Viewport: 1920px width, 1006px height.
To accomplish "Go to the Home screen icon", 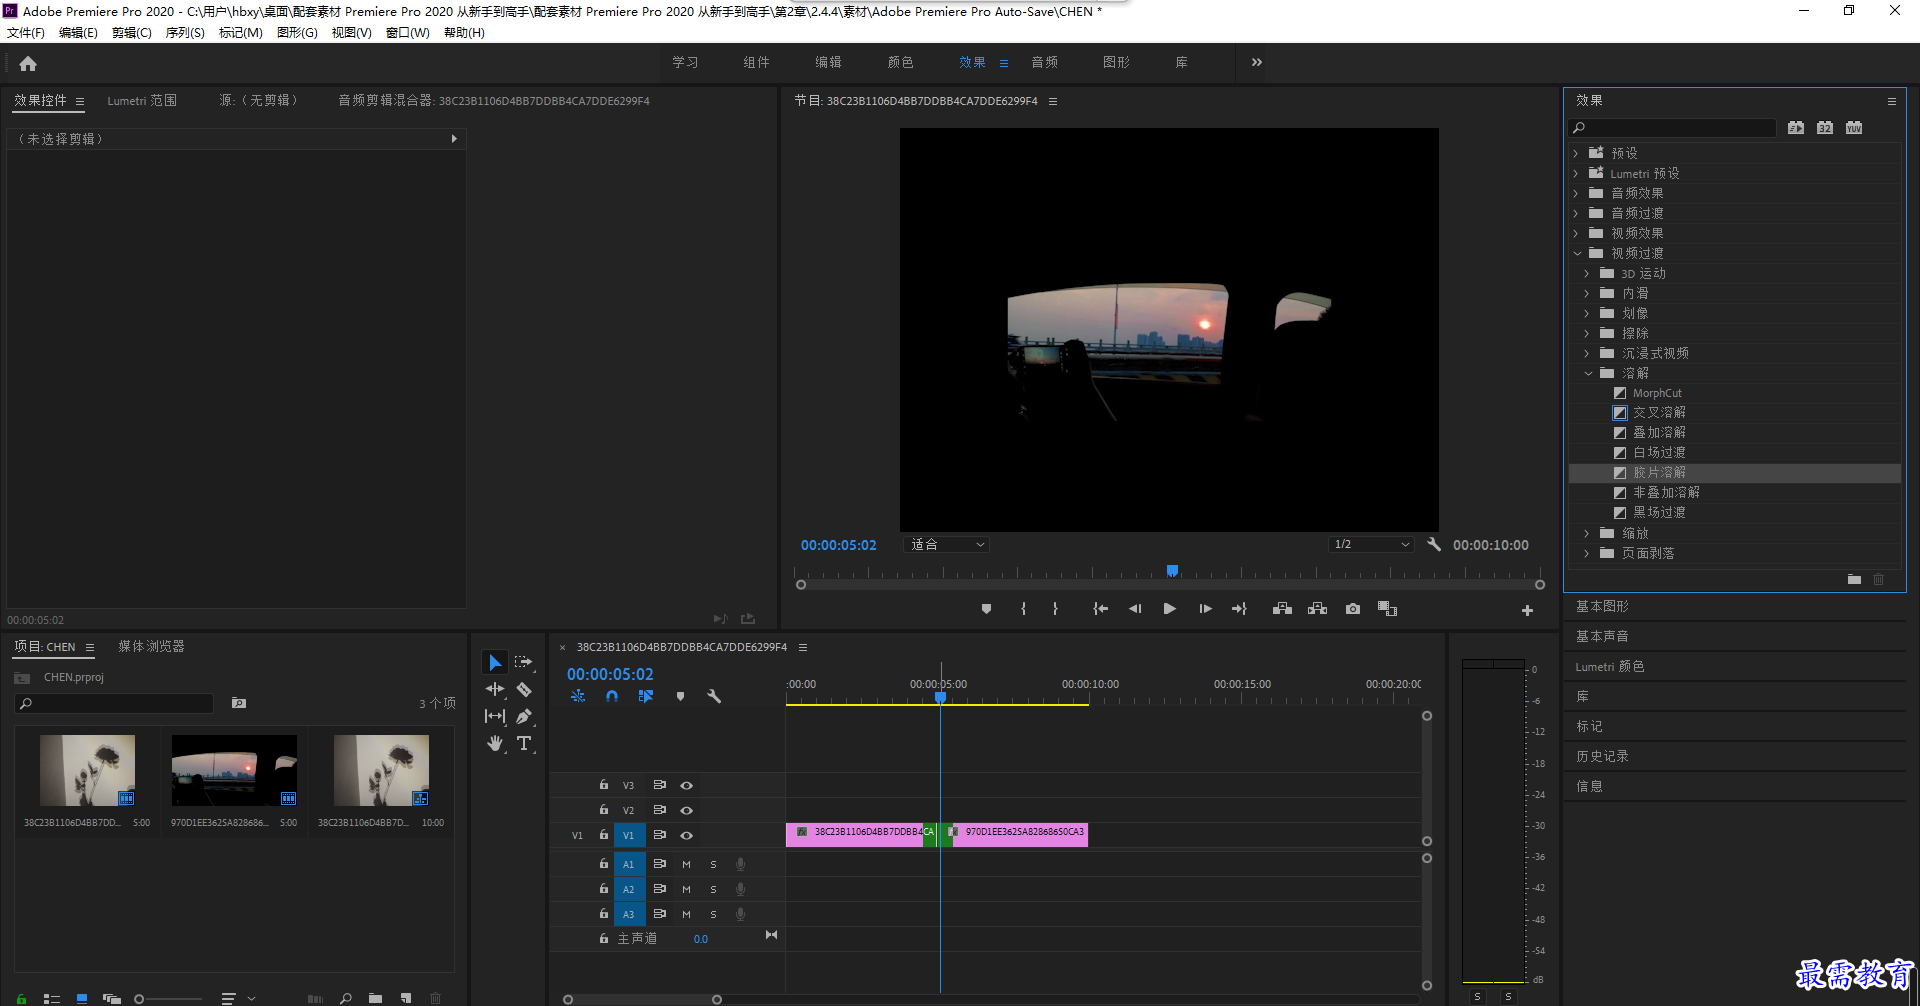I will 28,64.
